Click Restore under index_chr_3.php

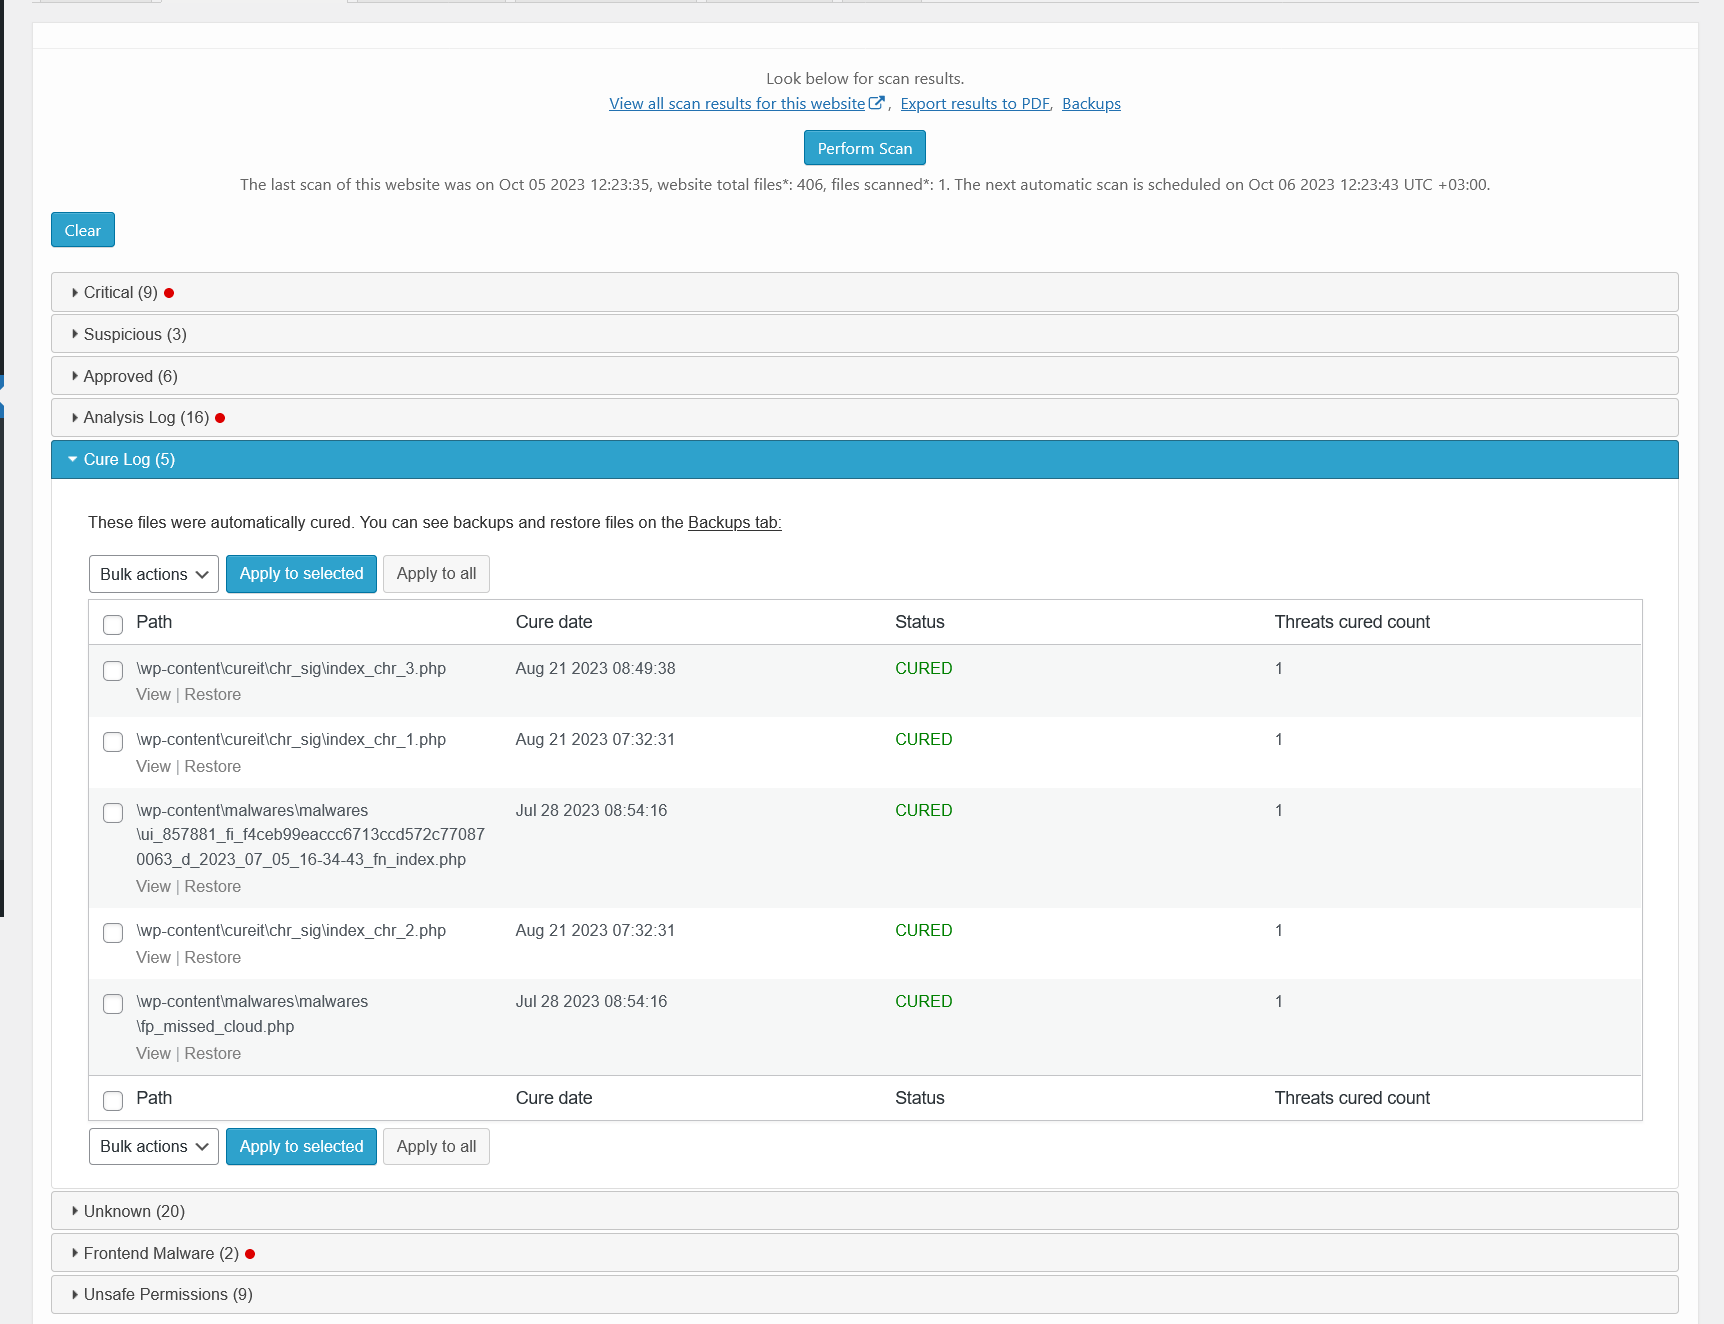pos(213,694)
